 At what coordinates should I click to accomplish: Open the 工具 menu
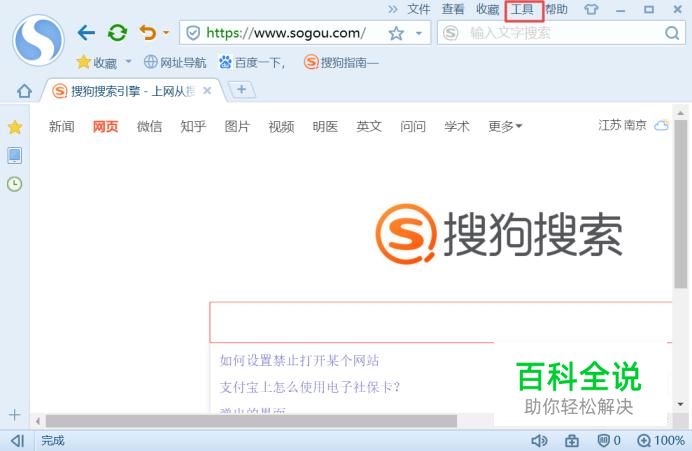(523, 10)
